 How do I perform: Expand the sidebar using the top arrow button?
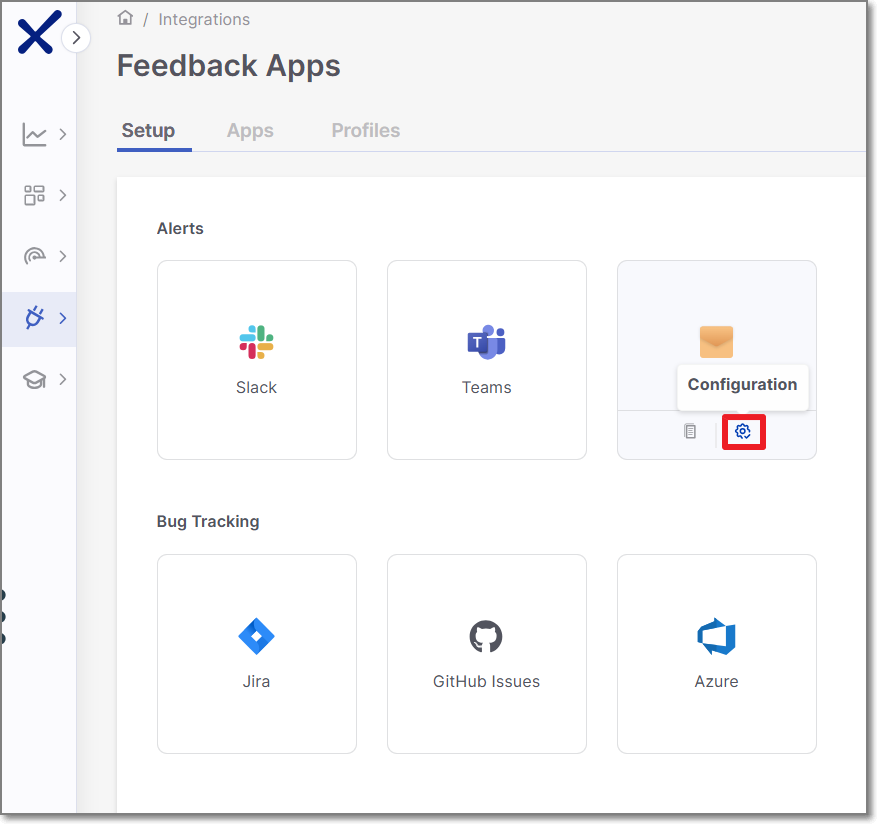tap(76, 38)
